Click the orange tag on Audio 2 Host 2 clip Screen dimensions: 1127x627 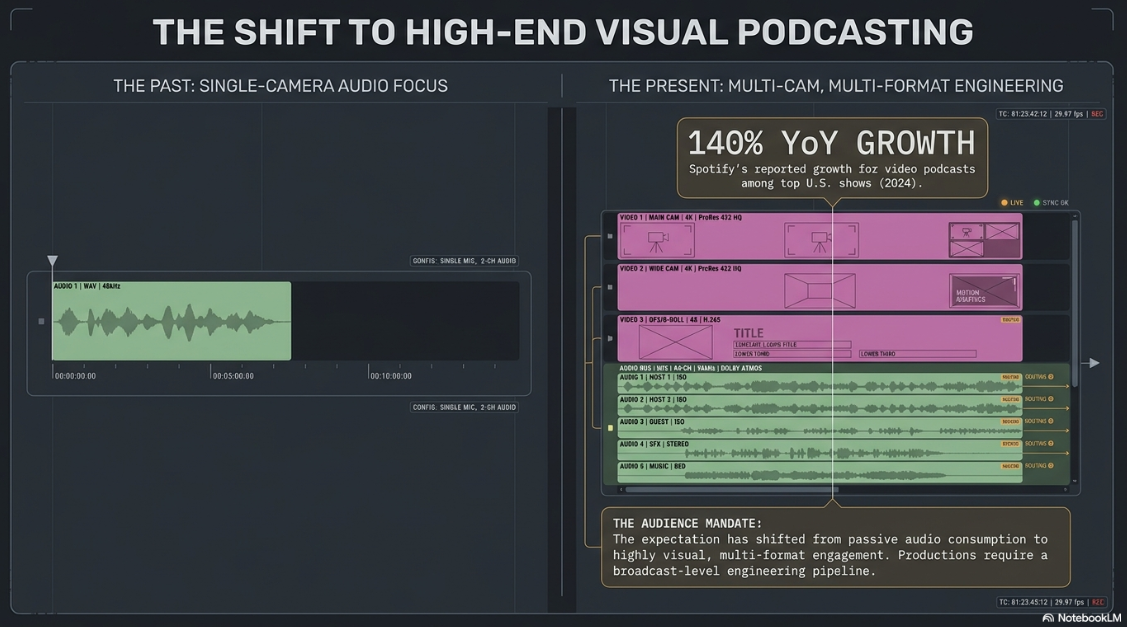pyautogui.click(x=1011, y=399)
